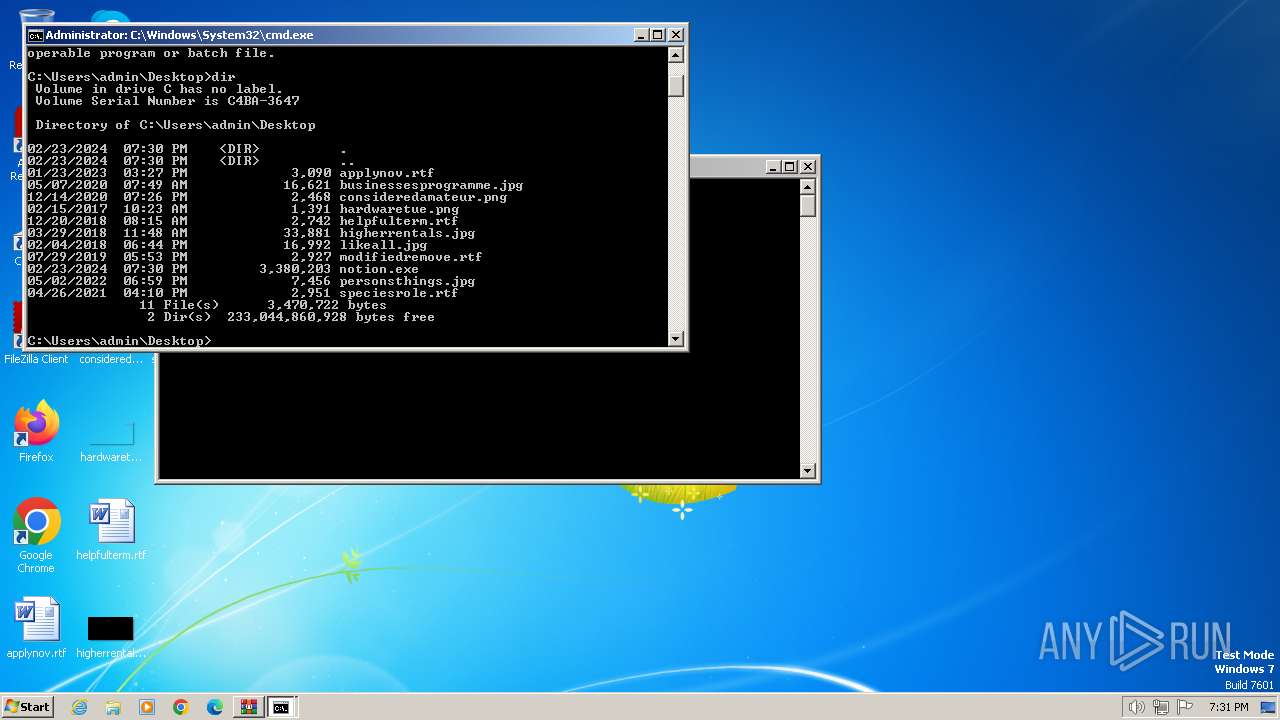Screen dimensions: 1280x720
Task: Click likeall.jpg in the listing
Action: (x=383, y=245)
